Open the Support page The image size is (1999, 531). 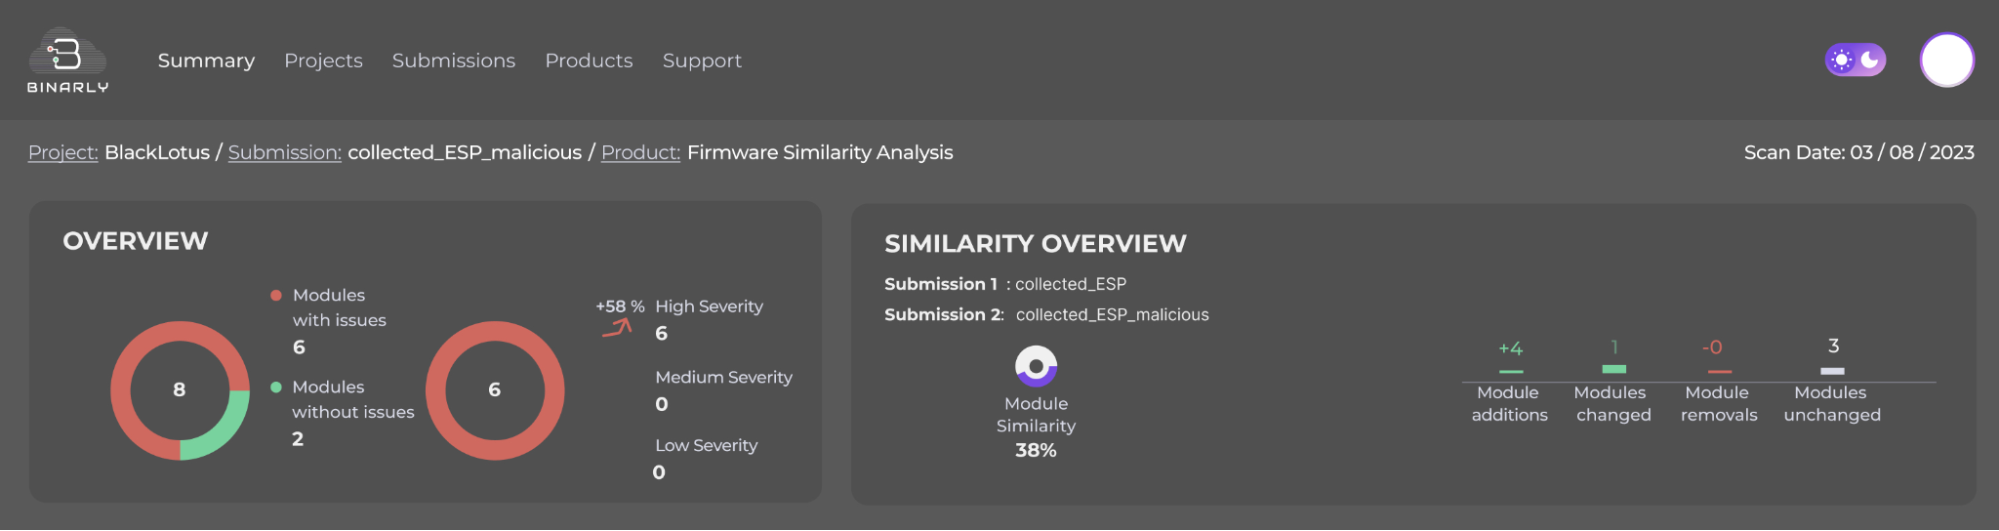[x=701, y=61]
